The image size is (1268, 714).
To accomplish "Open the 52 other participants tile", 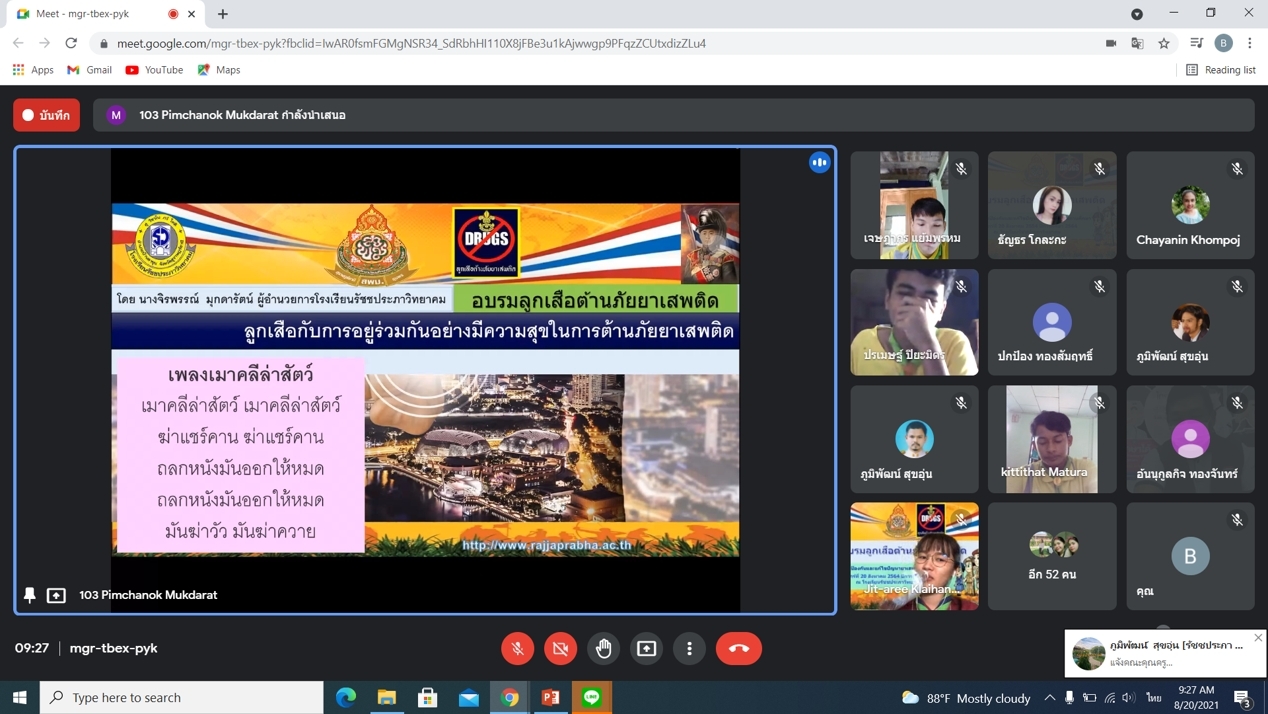I will click(1052, 556).
